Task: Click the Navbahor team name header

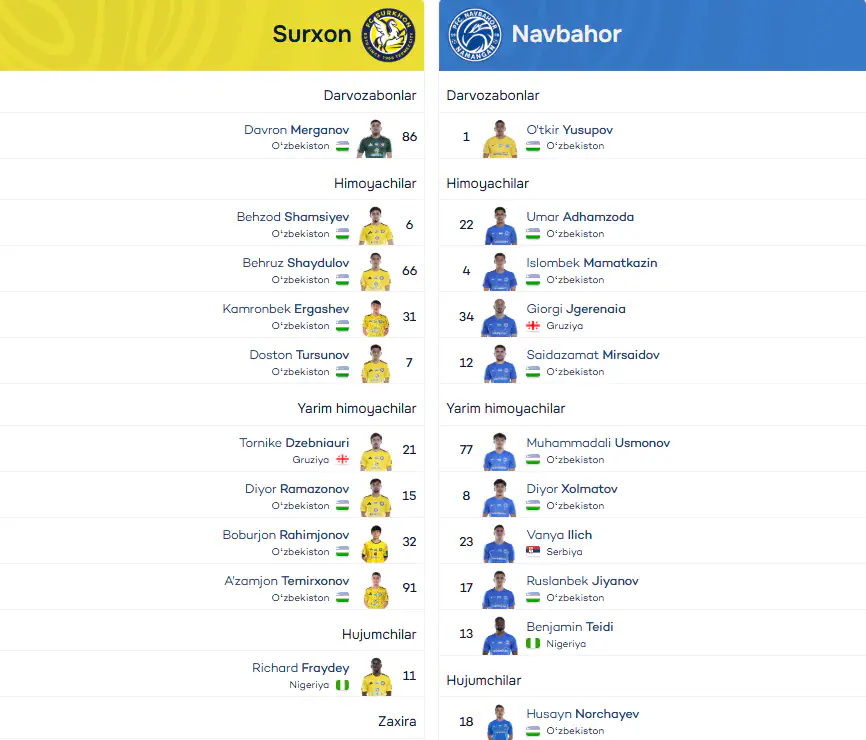Action: [x=566, y=34]
